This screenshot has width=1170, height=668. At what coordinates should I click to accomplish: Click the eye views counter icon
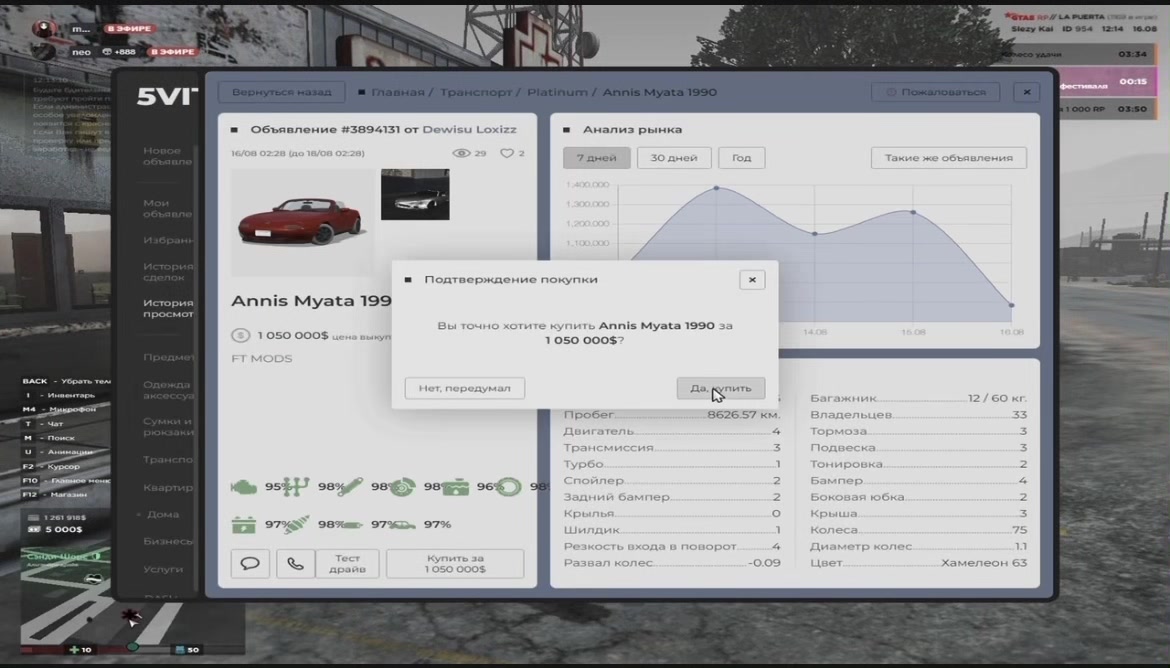(x=461, y=153)
